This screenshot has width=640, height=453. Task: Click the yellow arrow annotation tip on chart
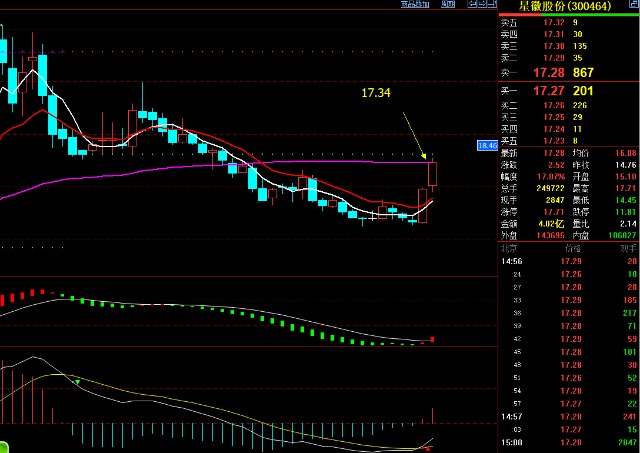[x=424, y=157]
